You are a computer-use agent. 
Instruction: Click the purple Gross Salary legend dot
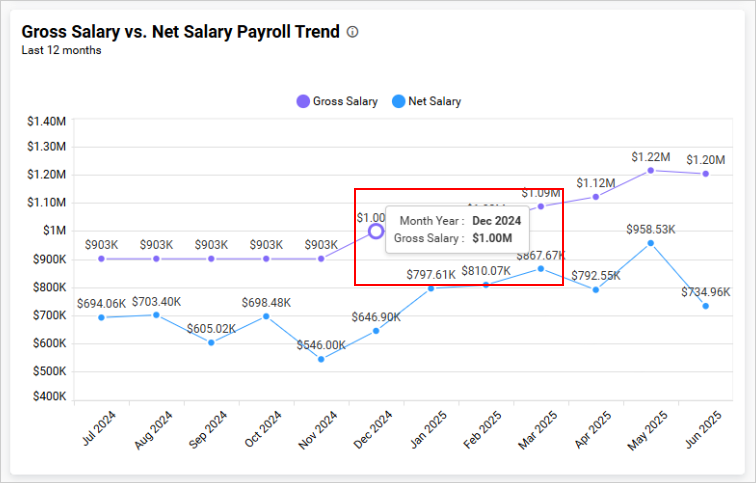303,101
